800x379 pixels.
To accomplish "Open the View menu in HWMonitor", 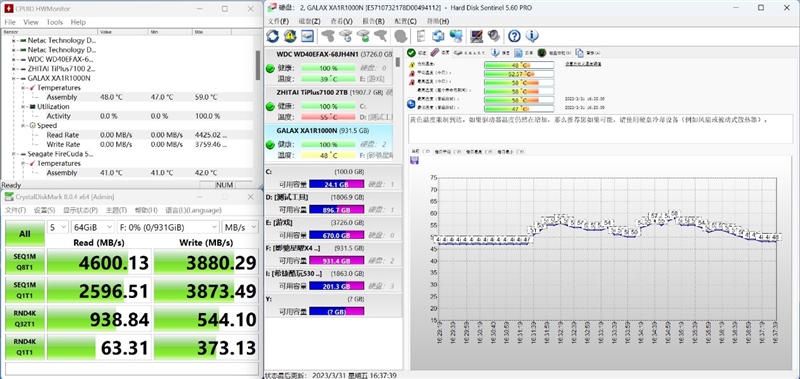I will coord(31,22).
